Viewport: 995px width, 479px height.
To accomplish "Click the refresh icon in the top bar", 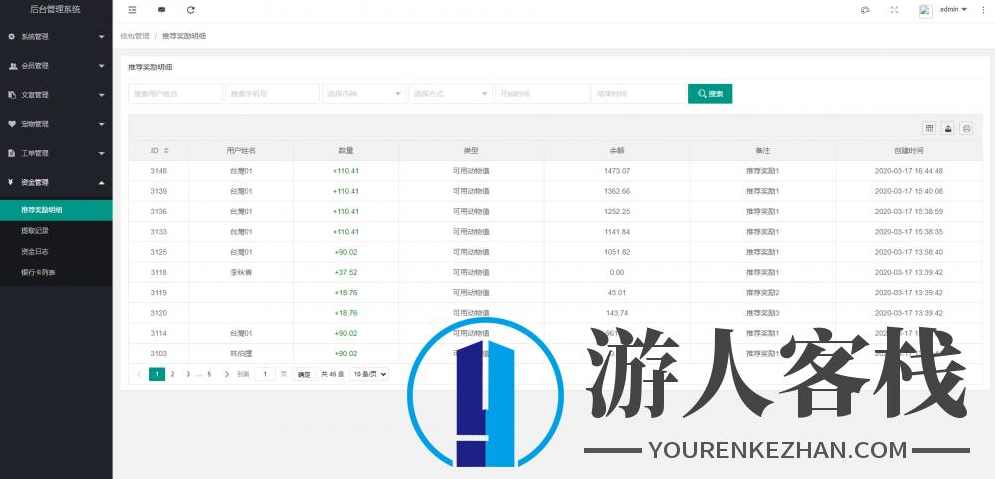I will click(x=191, y=10).
